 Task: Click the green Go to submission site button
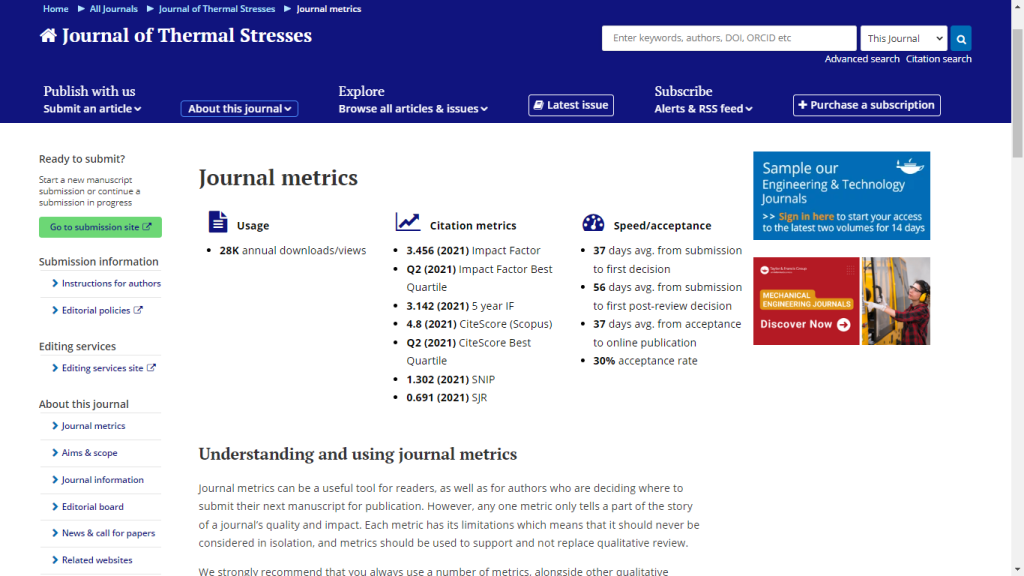point(100,227)
